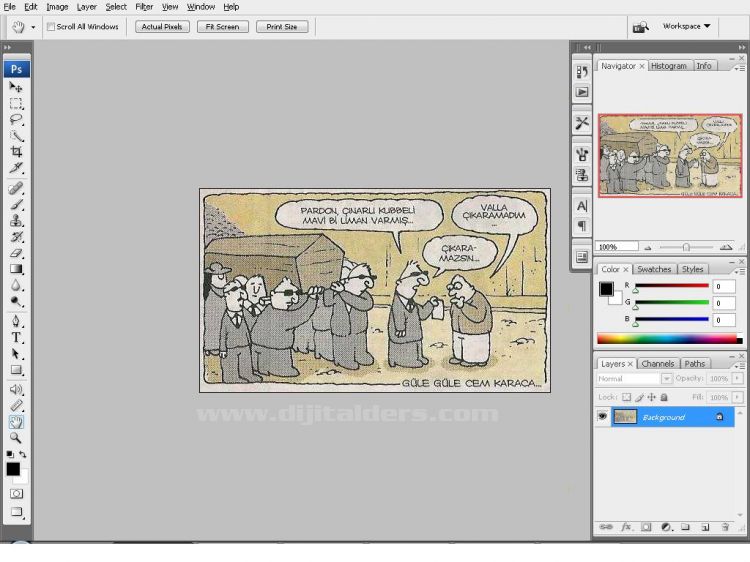Open the Hand tool preset picker arrow
Image resolution: width=750 pixels, height=562 pixels.
(33, 27)
